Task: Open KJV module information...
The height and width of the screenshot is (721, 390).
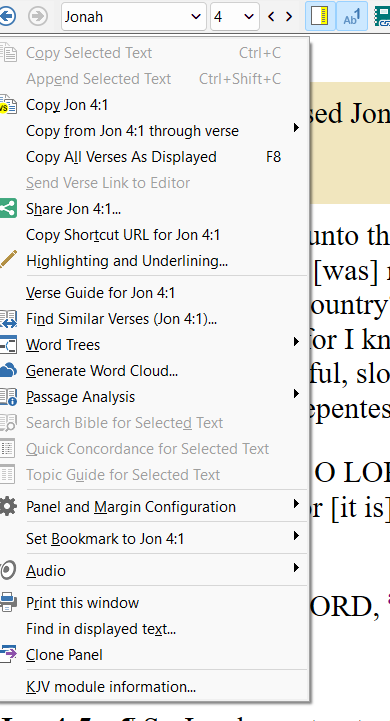Action: tap(154, 687)
